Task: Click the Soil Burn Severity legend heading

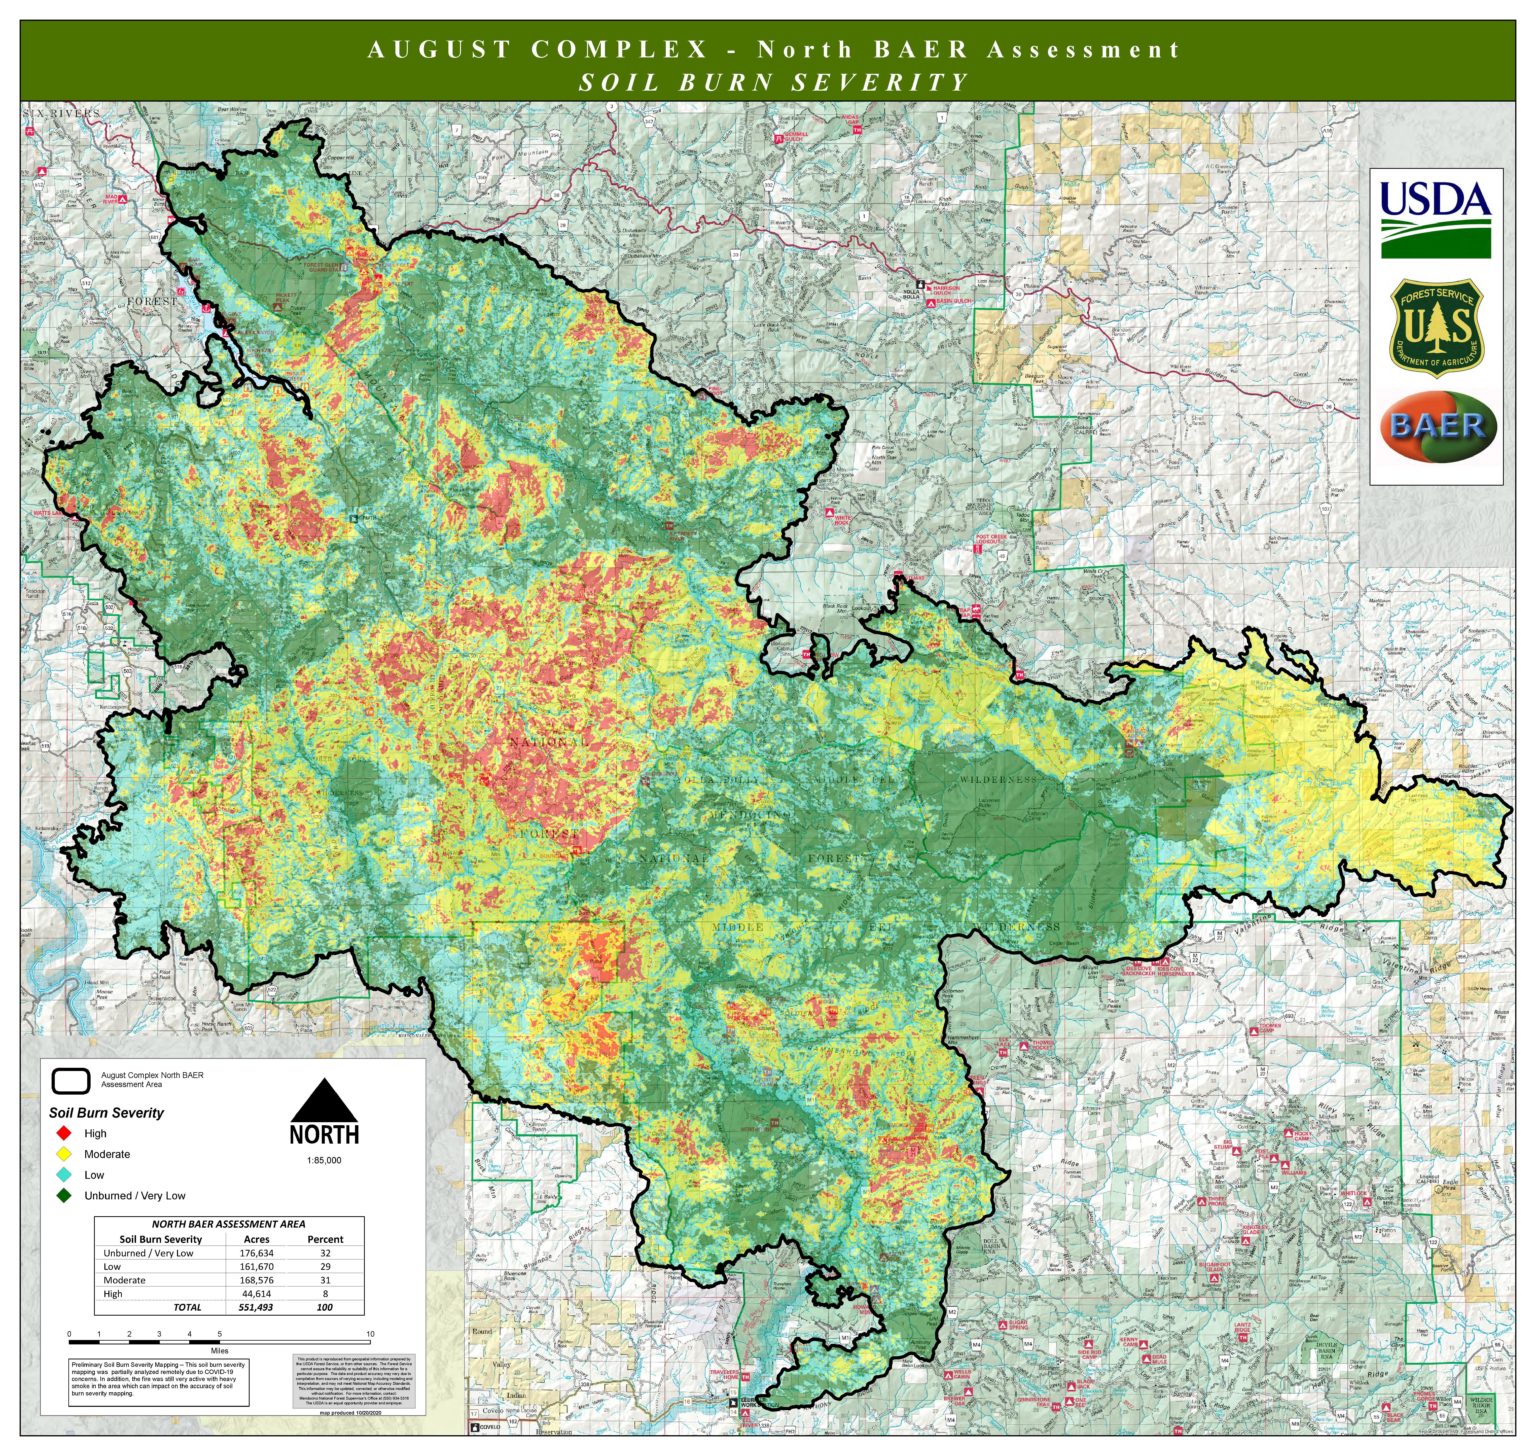Action: [x=106, y=1112]
